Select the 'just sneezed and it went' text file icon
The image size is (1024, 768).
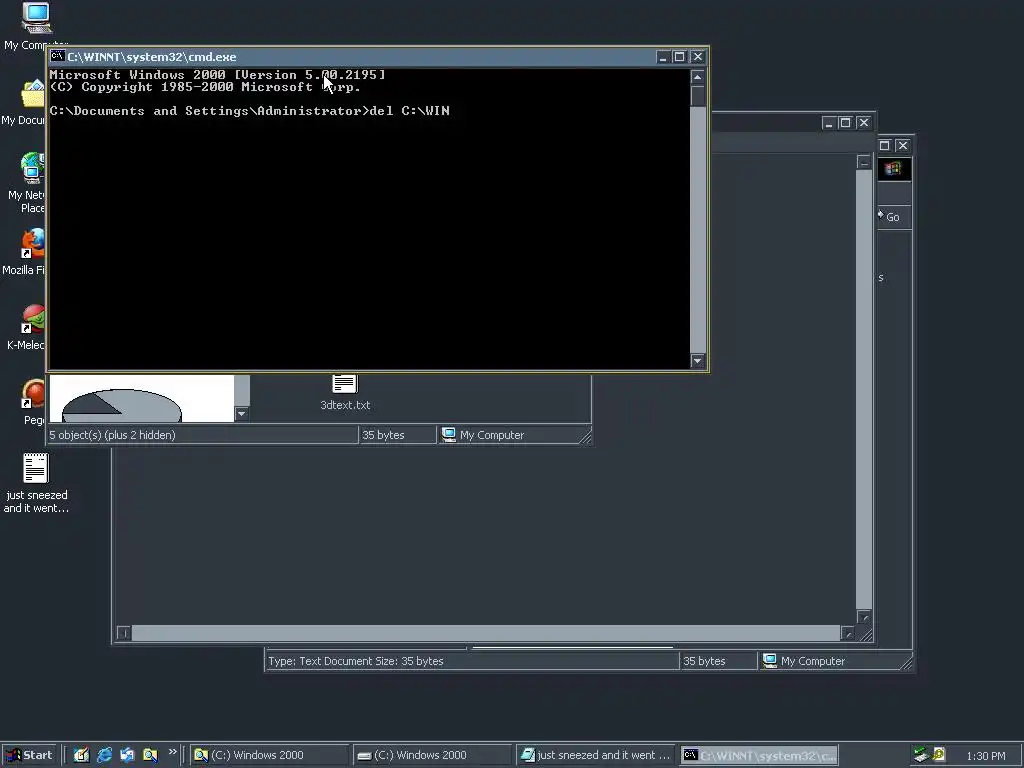[x=36, y=468]
